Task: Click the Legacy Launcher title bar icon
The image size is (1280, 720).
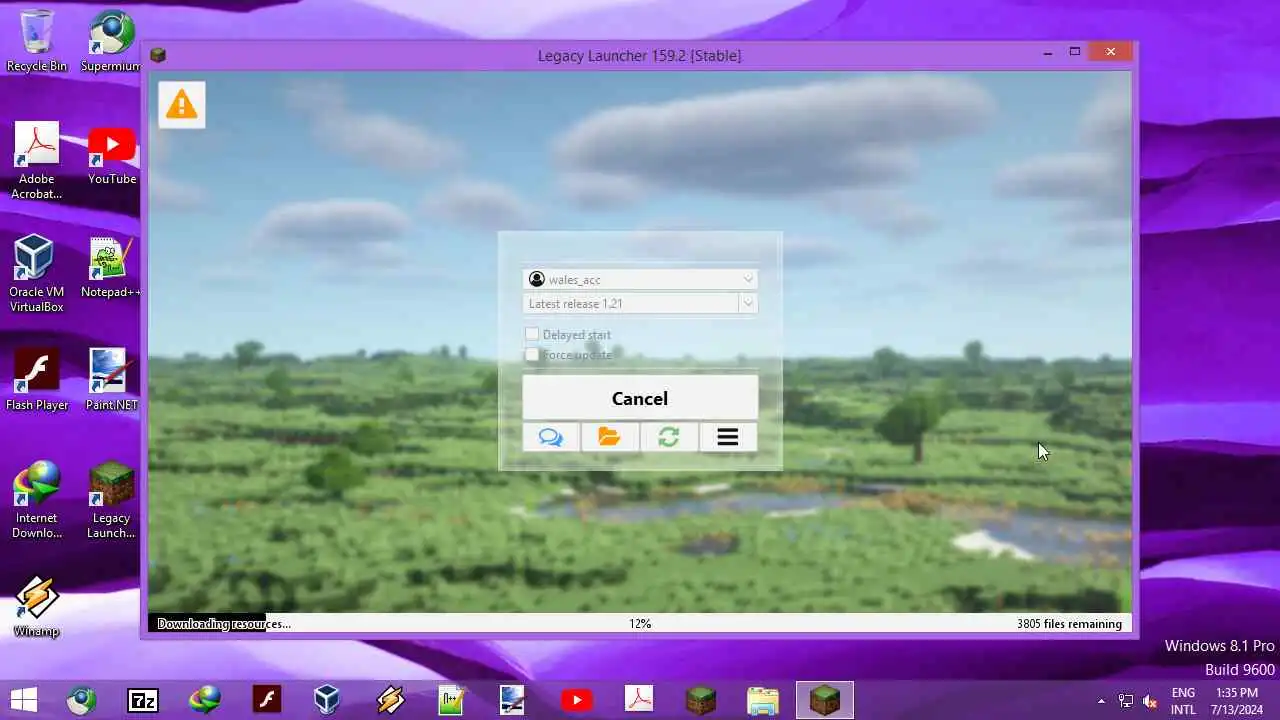Action: 158,55
